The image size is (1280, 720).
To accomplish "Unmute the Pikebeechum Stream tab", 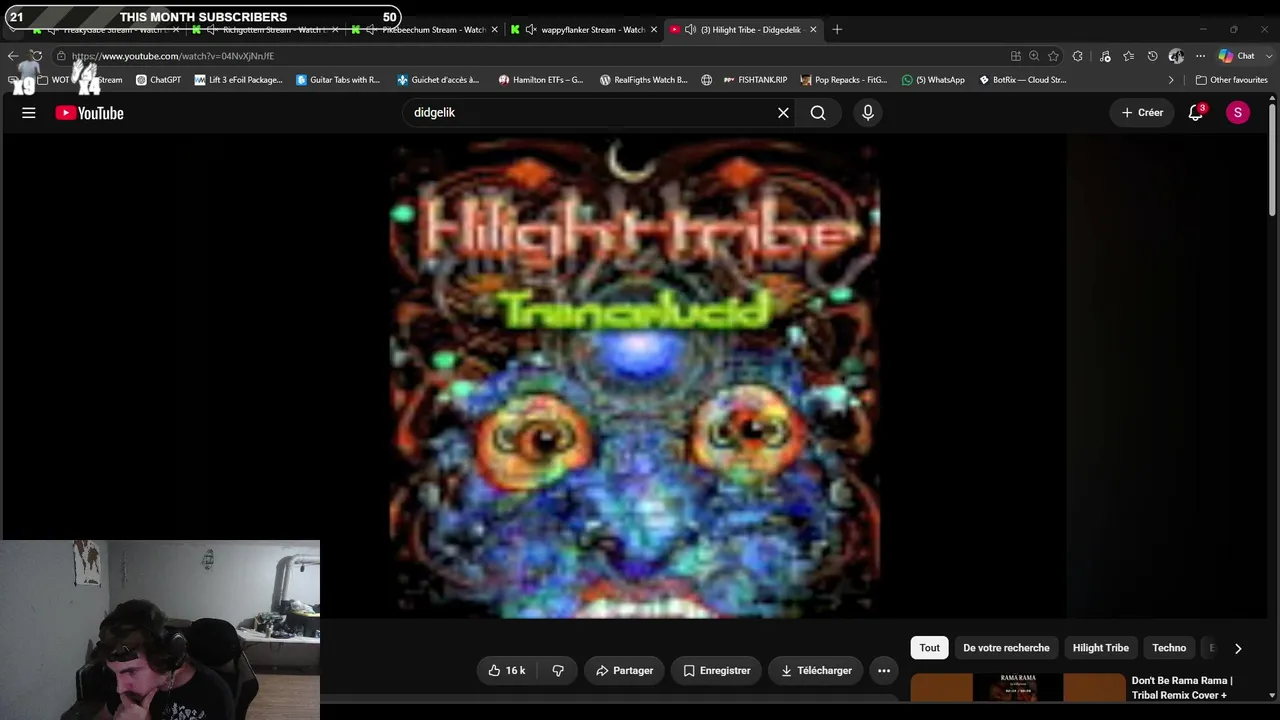I will (371, 30).
